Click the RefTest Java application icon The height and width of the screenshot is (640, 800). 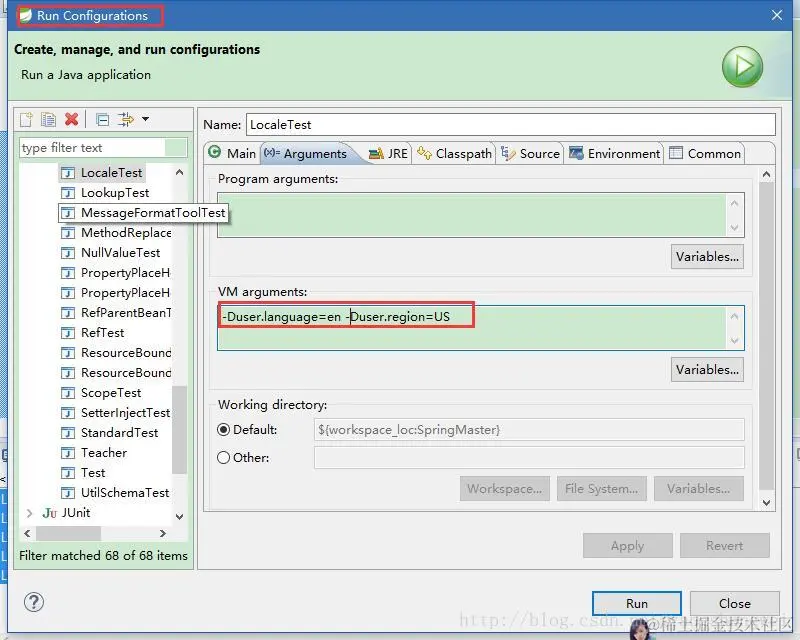tap(67, 333)
